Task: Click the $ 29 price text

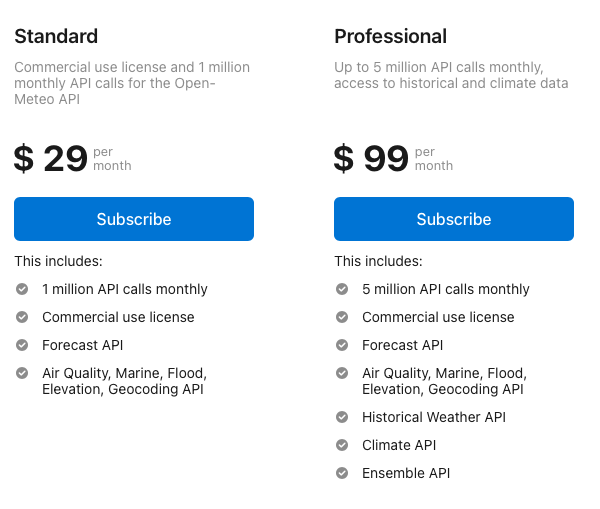Action: pyautogui.click(x=51, y=158)
